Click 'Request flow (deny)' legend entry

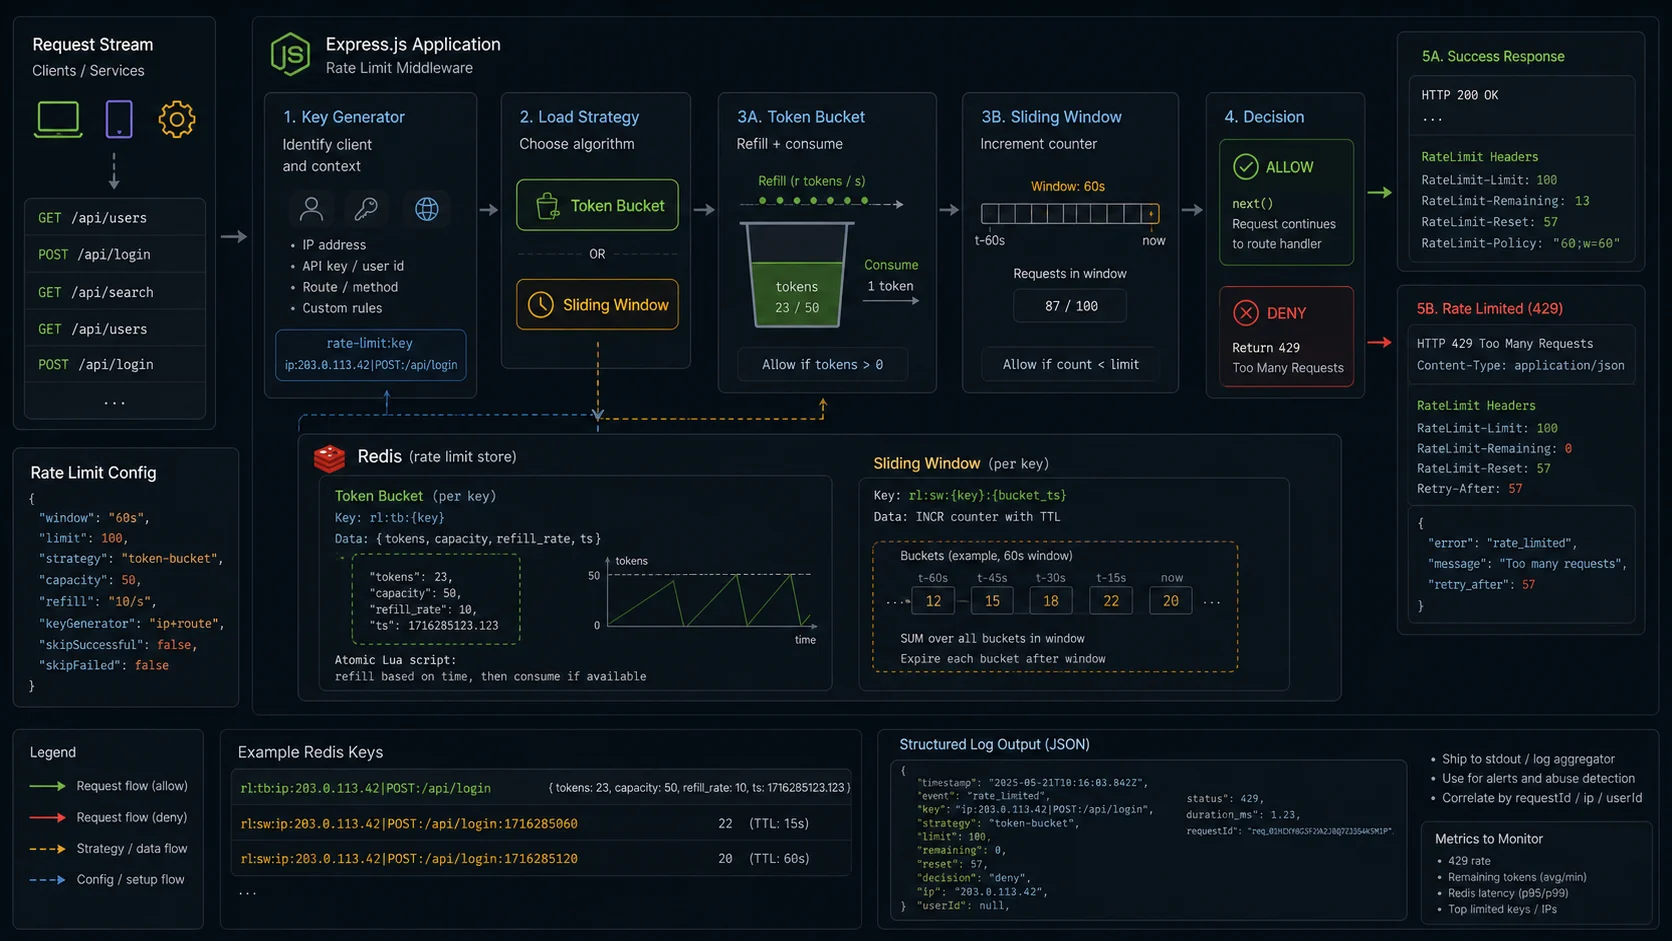tap(109, 817)
